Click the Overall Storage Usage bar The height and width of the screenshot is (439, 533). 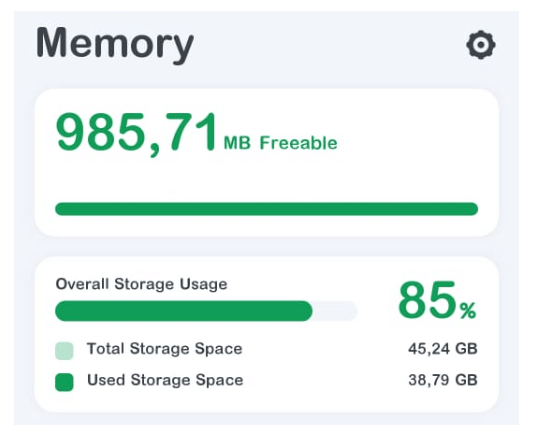(206, 311)
